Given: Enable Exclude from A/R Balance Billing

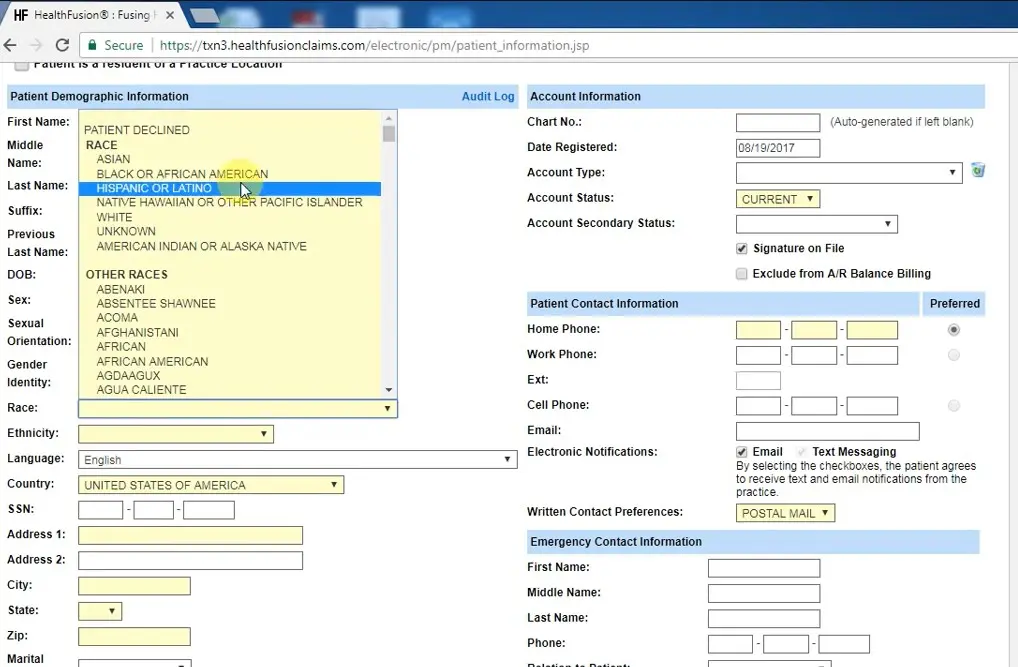Looking at the screenshot, I should coord(742,274).
